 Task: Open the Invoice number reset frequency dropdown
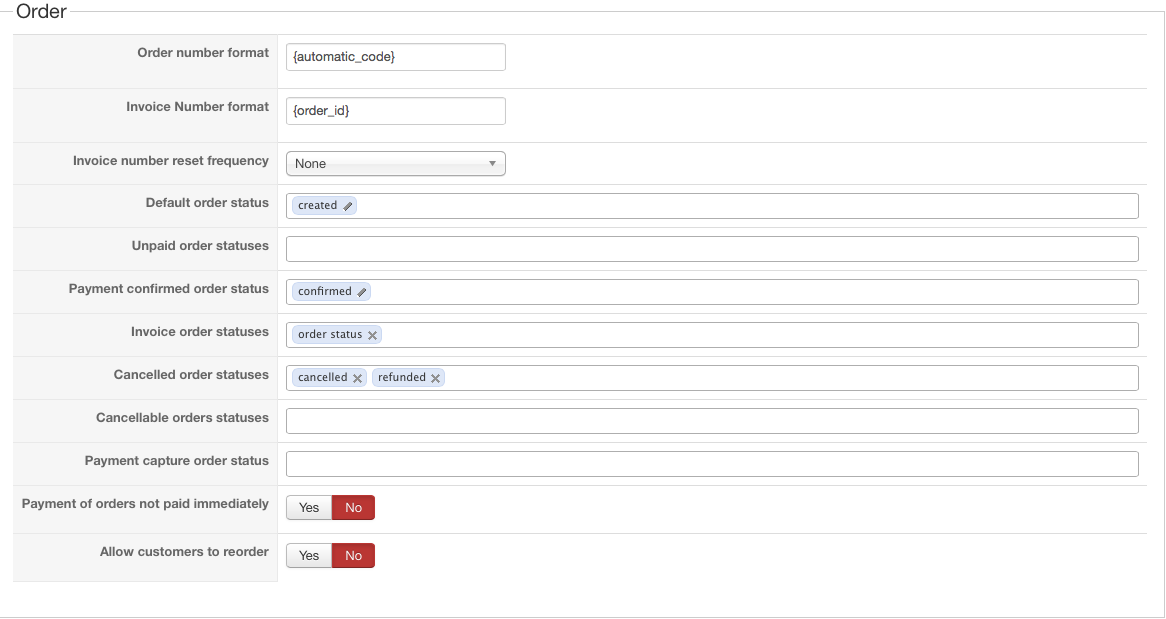pos(396,164)
